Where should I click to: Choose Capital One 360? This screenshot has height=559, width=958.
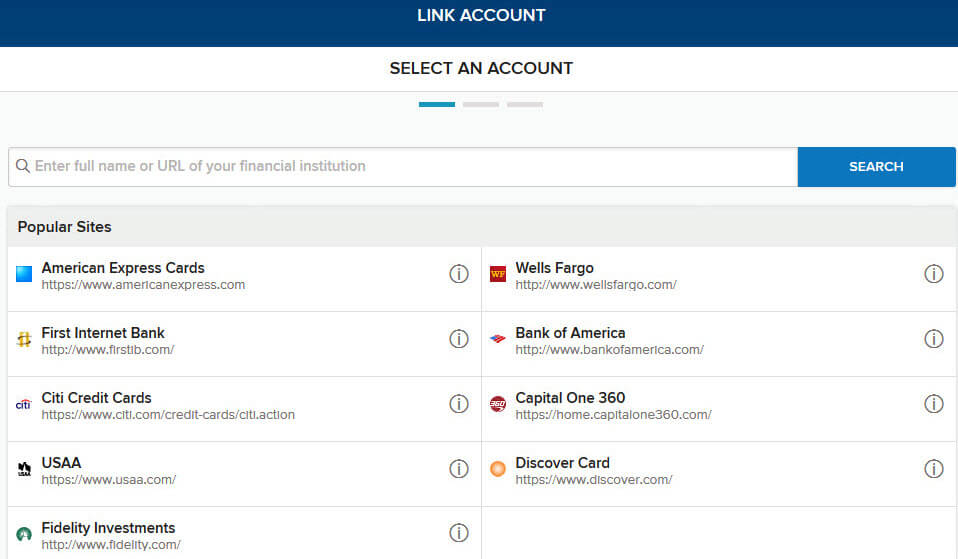point(570,398)
